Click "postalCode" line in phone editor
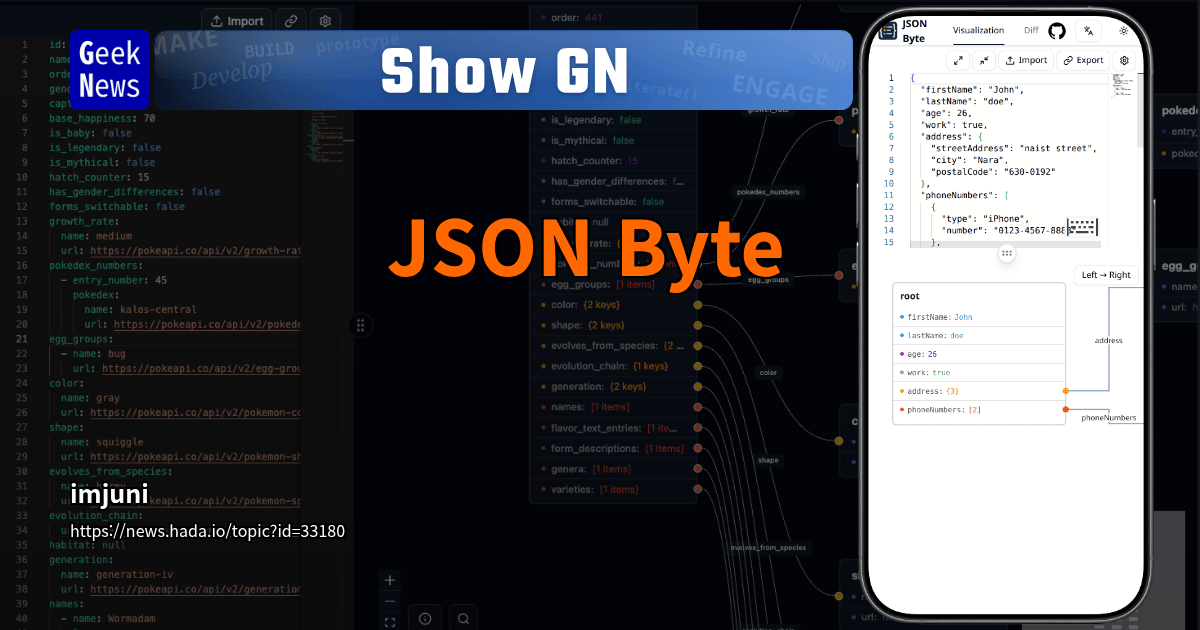Screen dimensions: 1200x630 coord(992,171)
